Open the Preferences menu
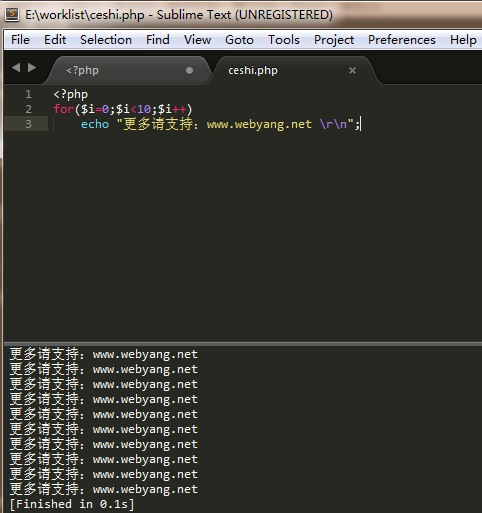Image resolution: width=482 pixels, height=513 pixels. coord(402,40)
